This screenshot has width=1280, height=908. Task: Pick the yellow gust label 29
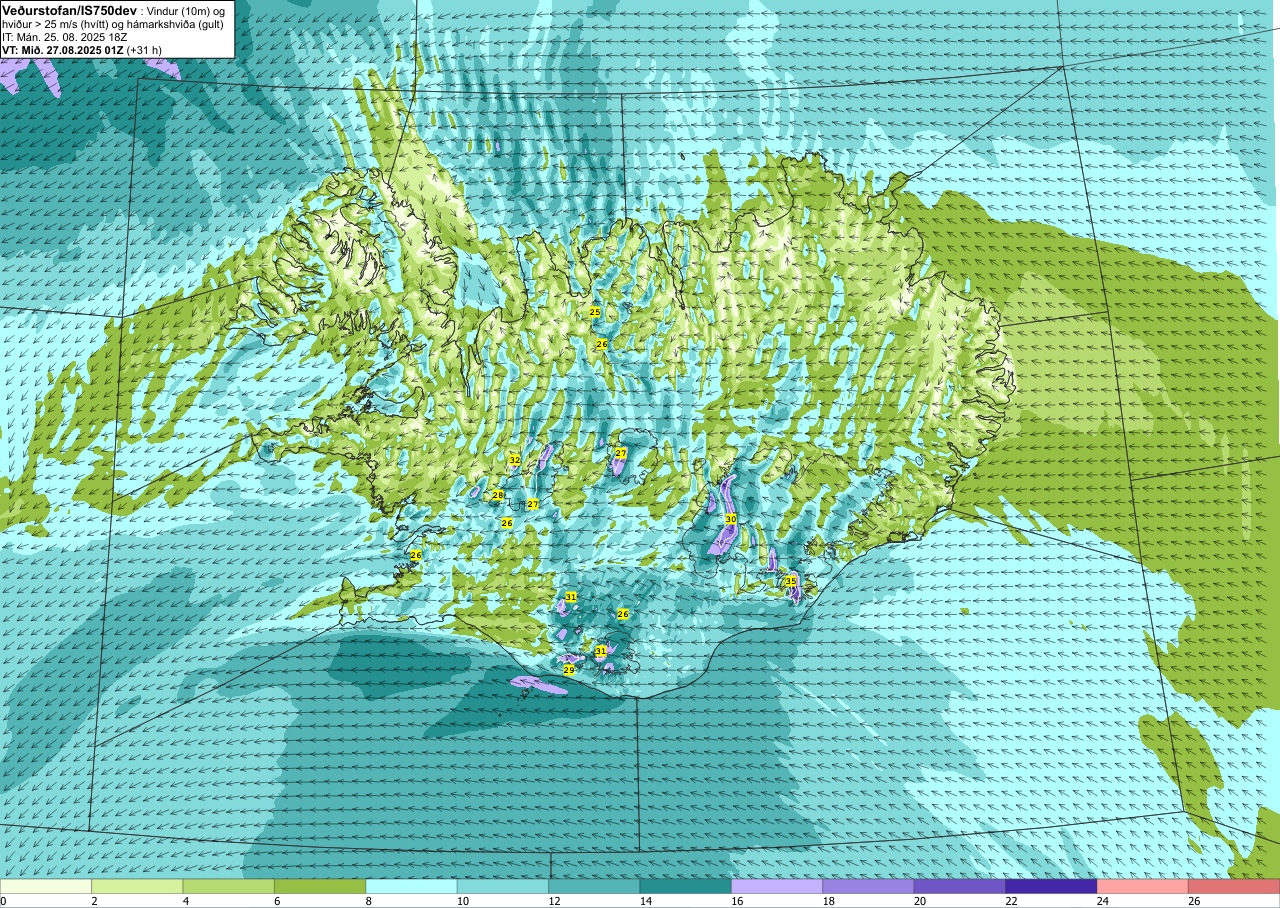569,670
